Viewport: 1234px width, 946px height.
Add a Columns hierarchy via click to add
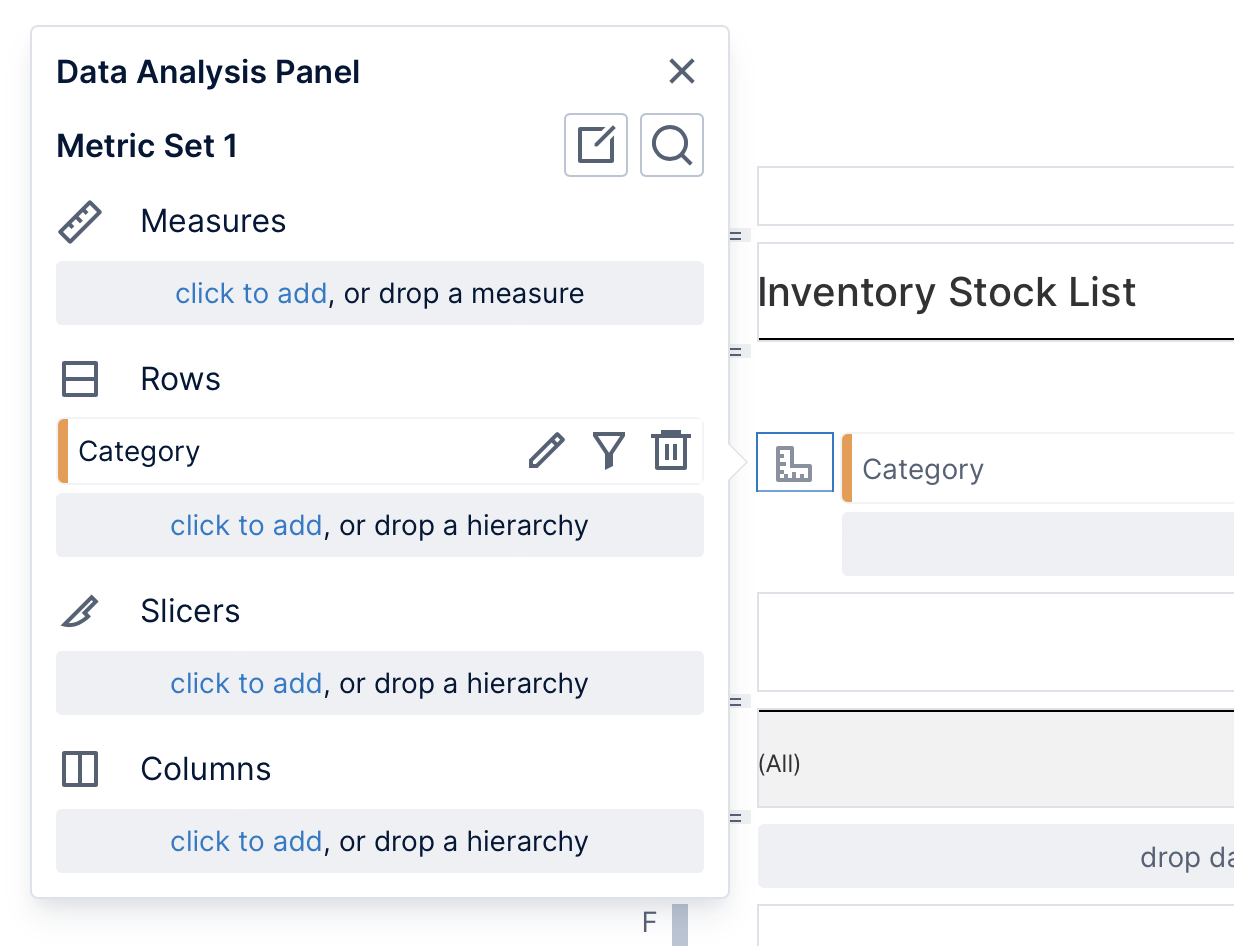246,841
